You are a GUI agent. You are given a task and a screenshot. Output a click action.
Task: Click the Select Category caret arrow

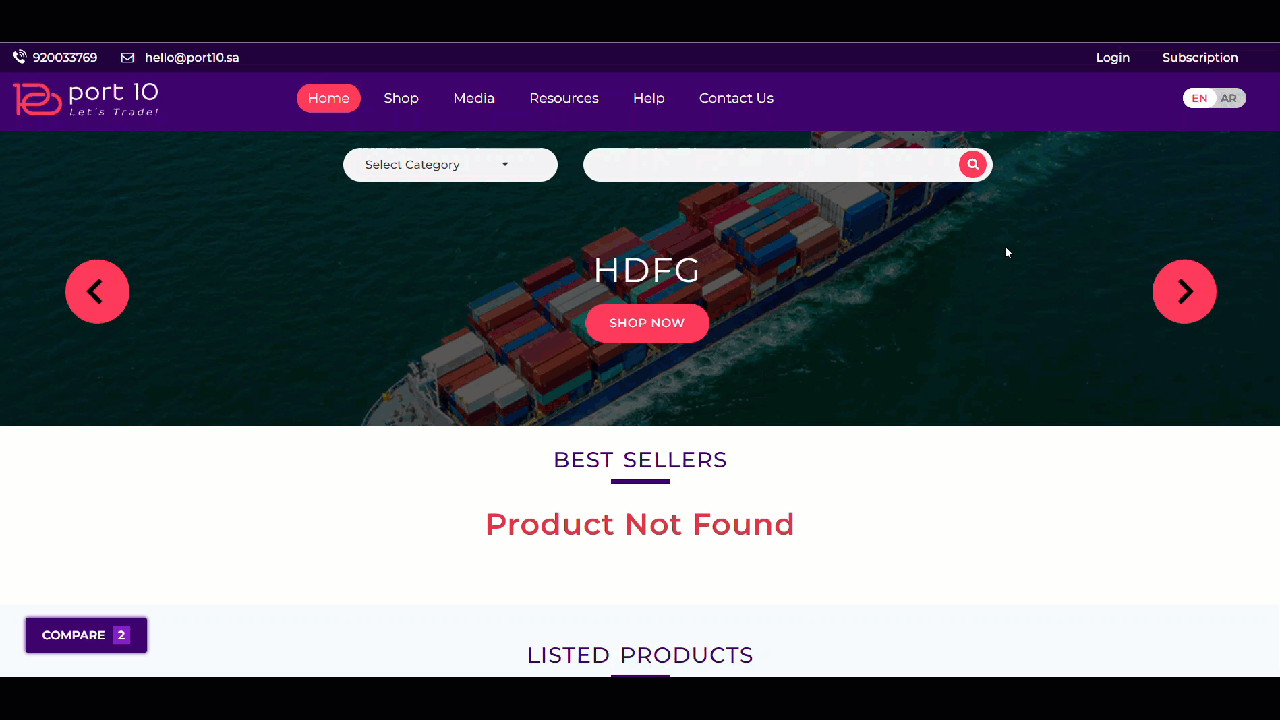[x=505, y=165]
